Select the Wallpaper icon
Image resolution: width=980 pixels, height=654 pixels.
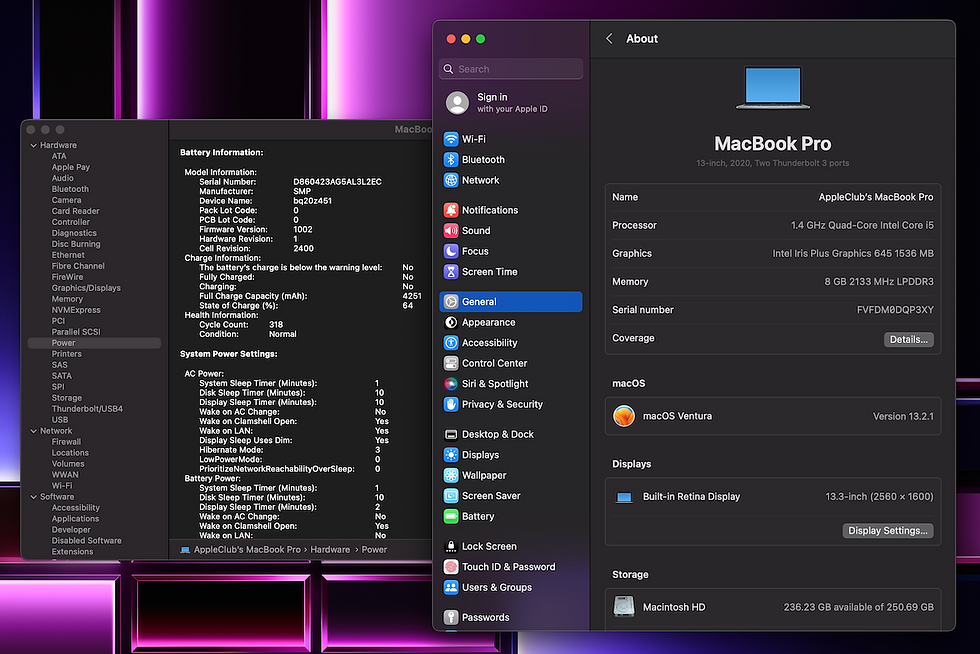451,475
